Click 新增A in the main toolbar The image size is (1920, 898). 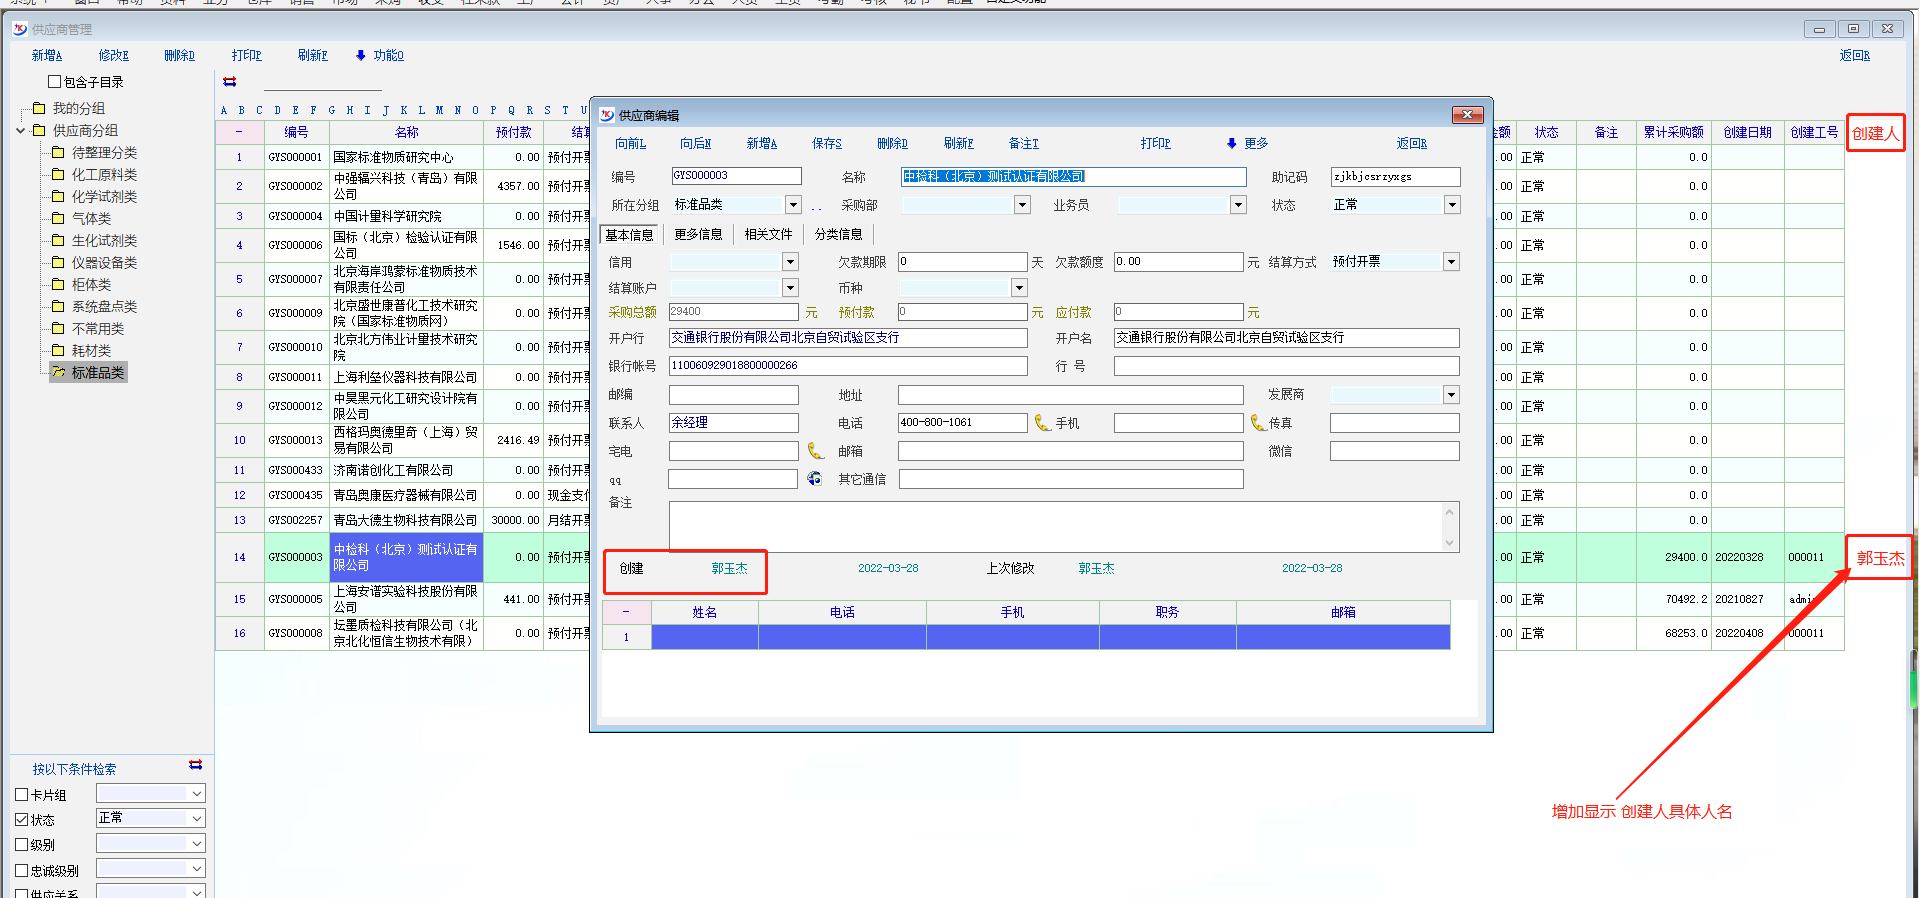[x=46, y=56]
